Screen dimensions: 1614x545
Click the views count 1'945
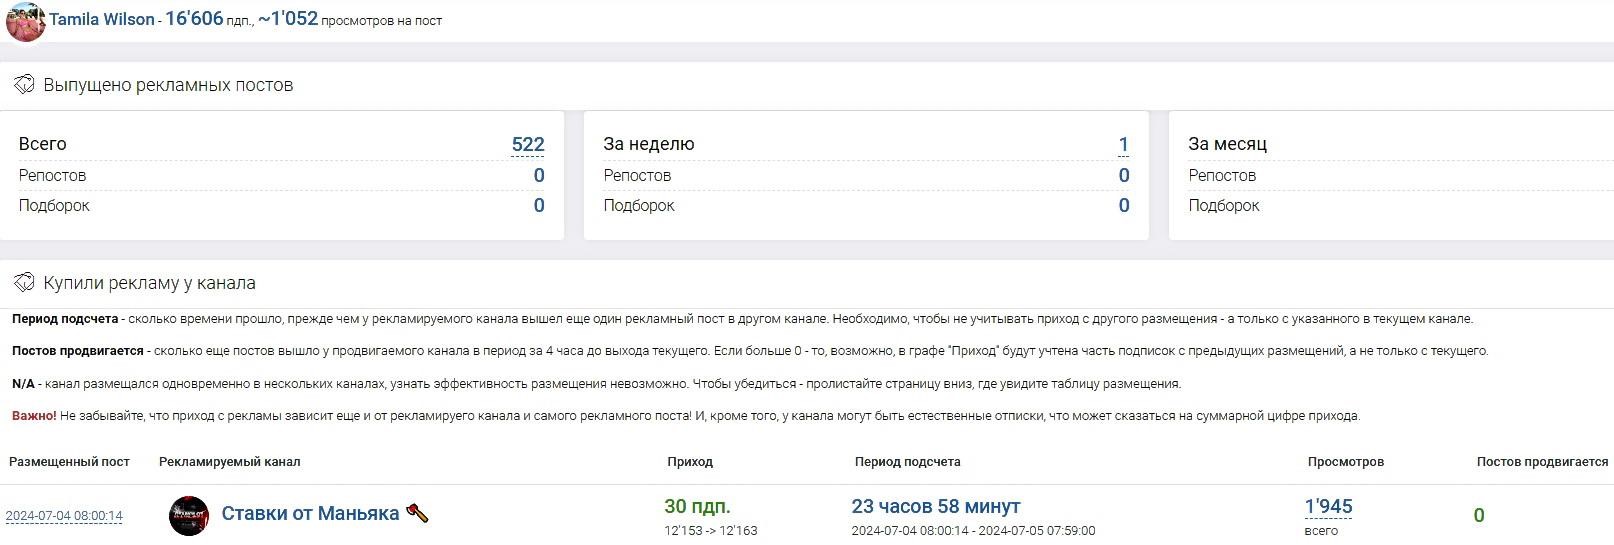pos(1328,507)
